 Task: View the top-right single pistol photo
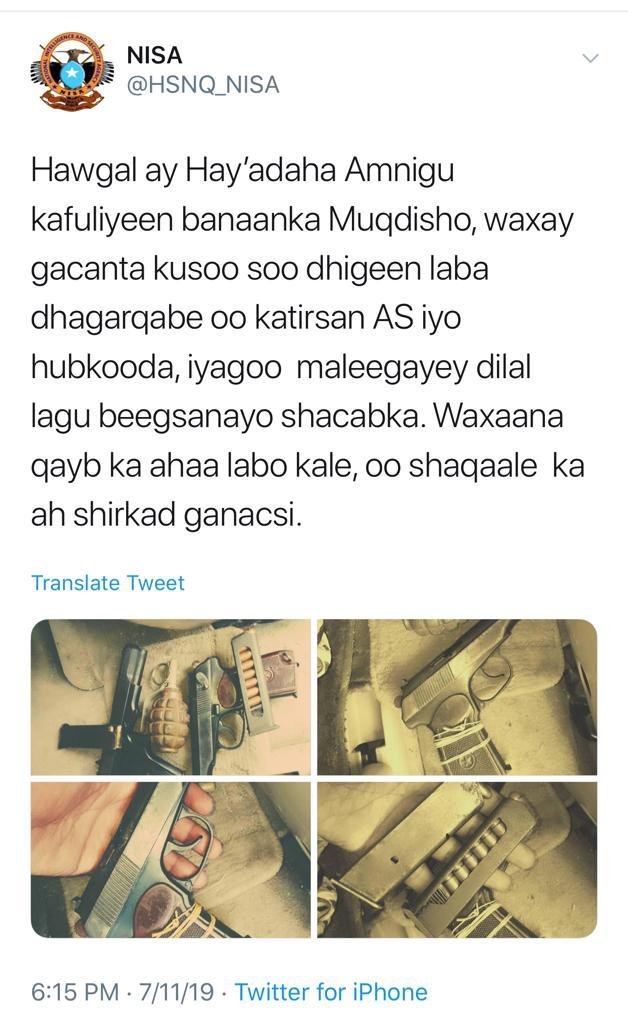(x=457, y=697)
